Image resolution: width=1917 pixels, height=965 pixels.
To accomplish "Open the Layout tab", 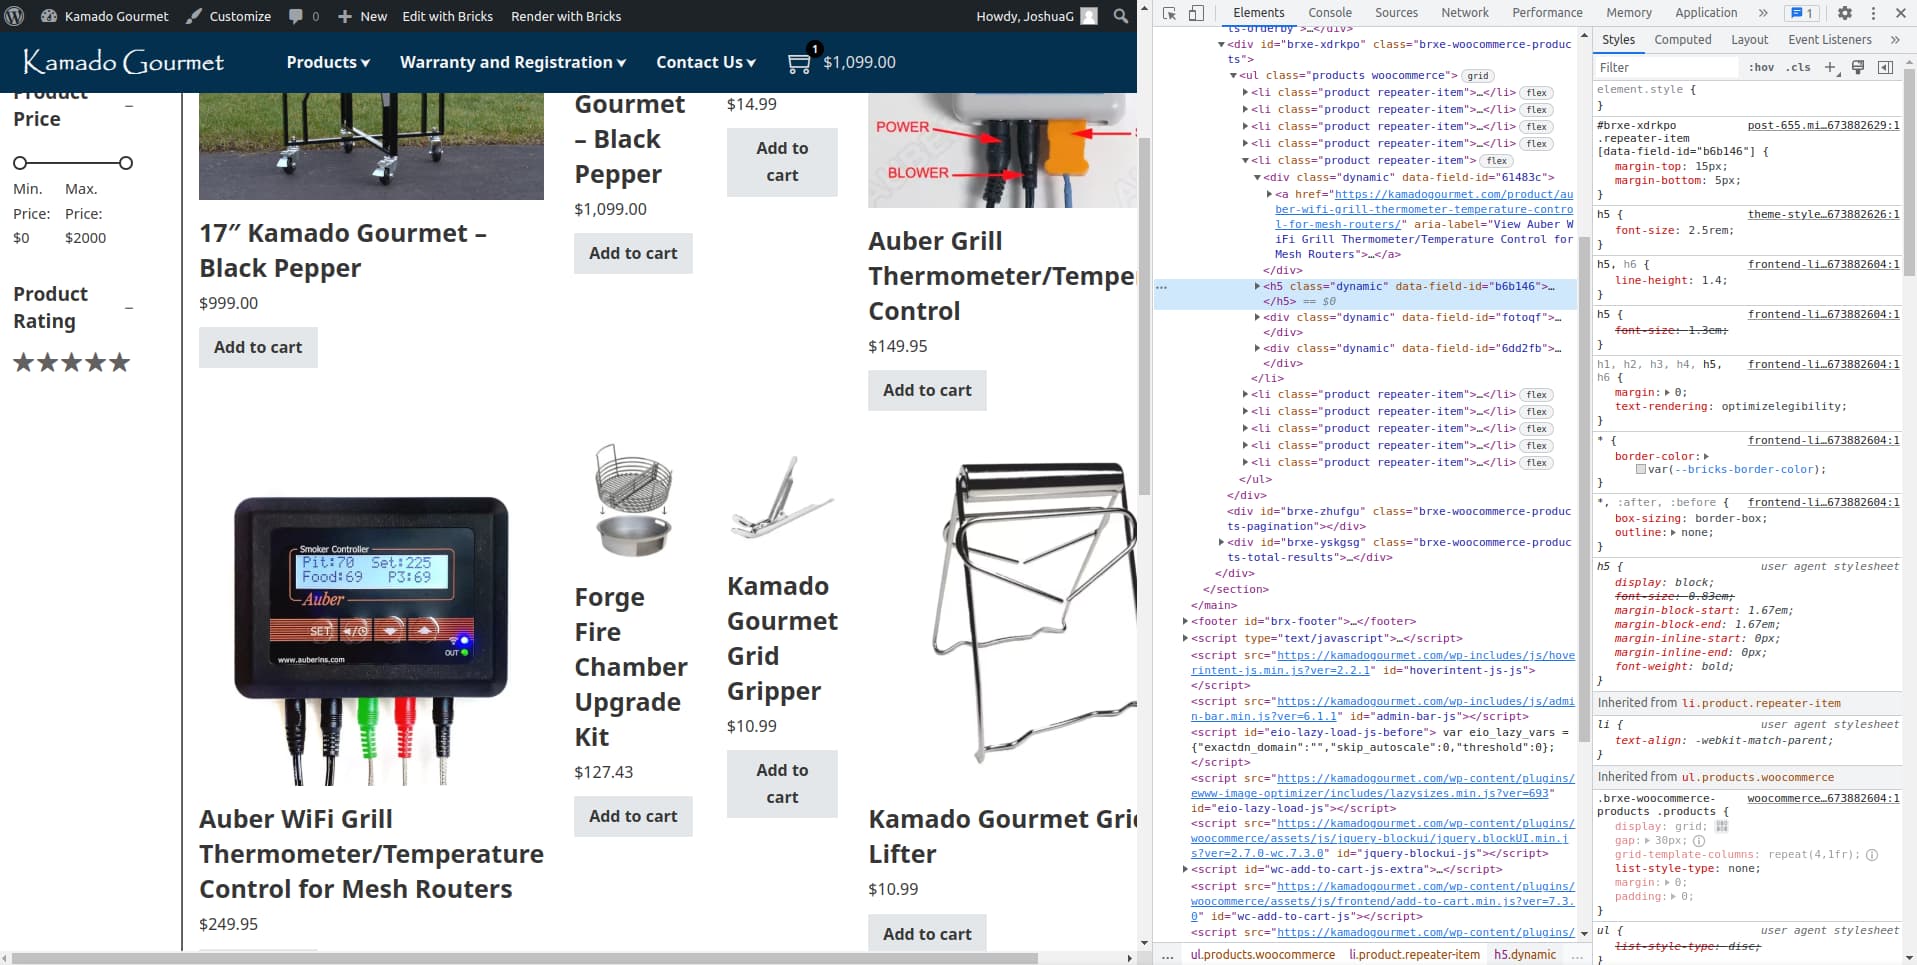I will coord(1750,40).
